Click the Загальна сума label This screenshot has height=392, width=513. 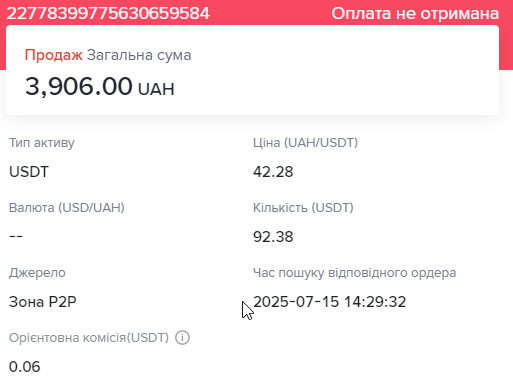[x=139, y=55]
